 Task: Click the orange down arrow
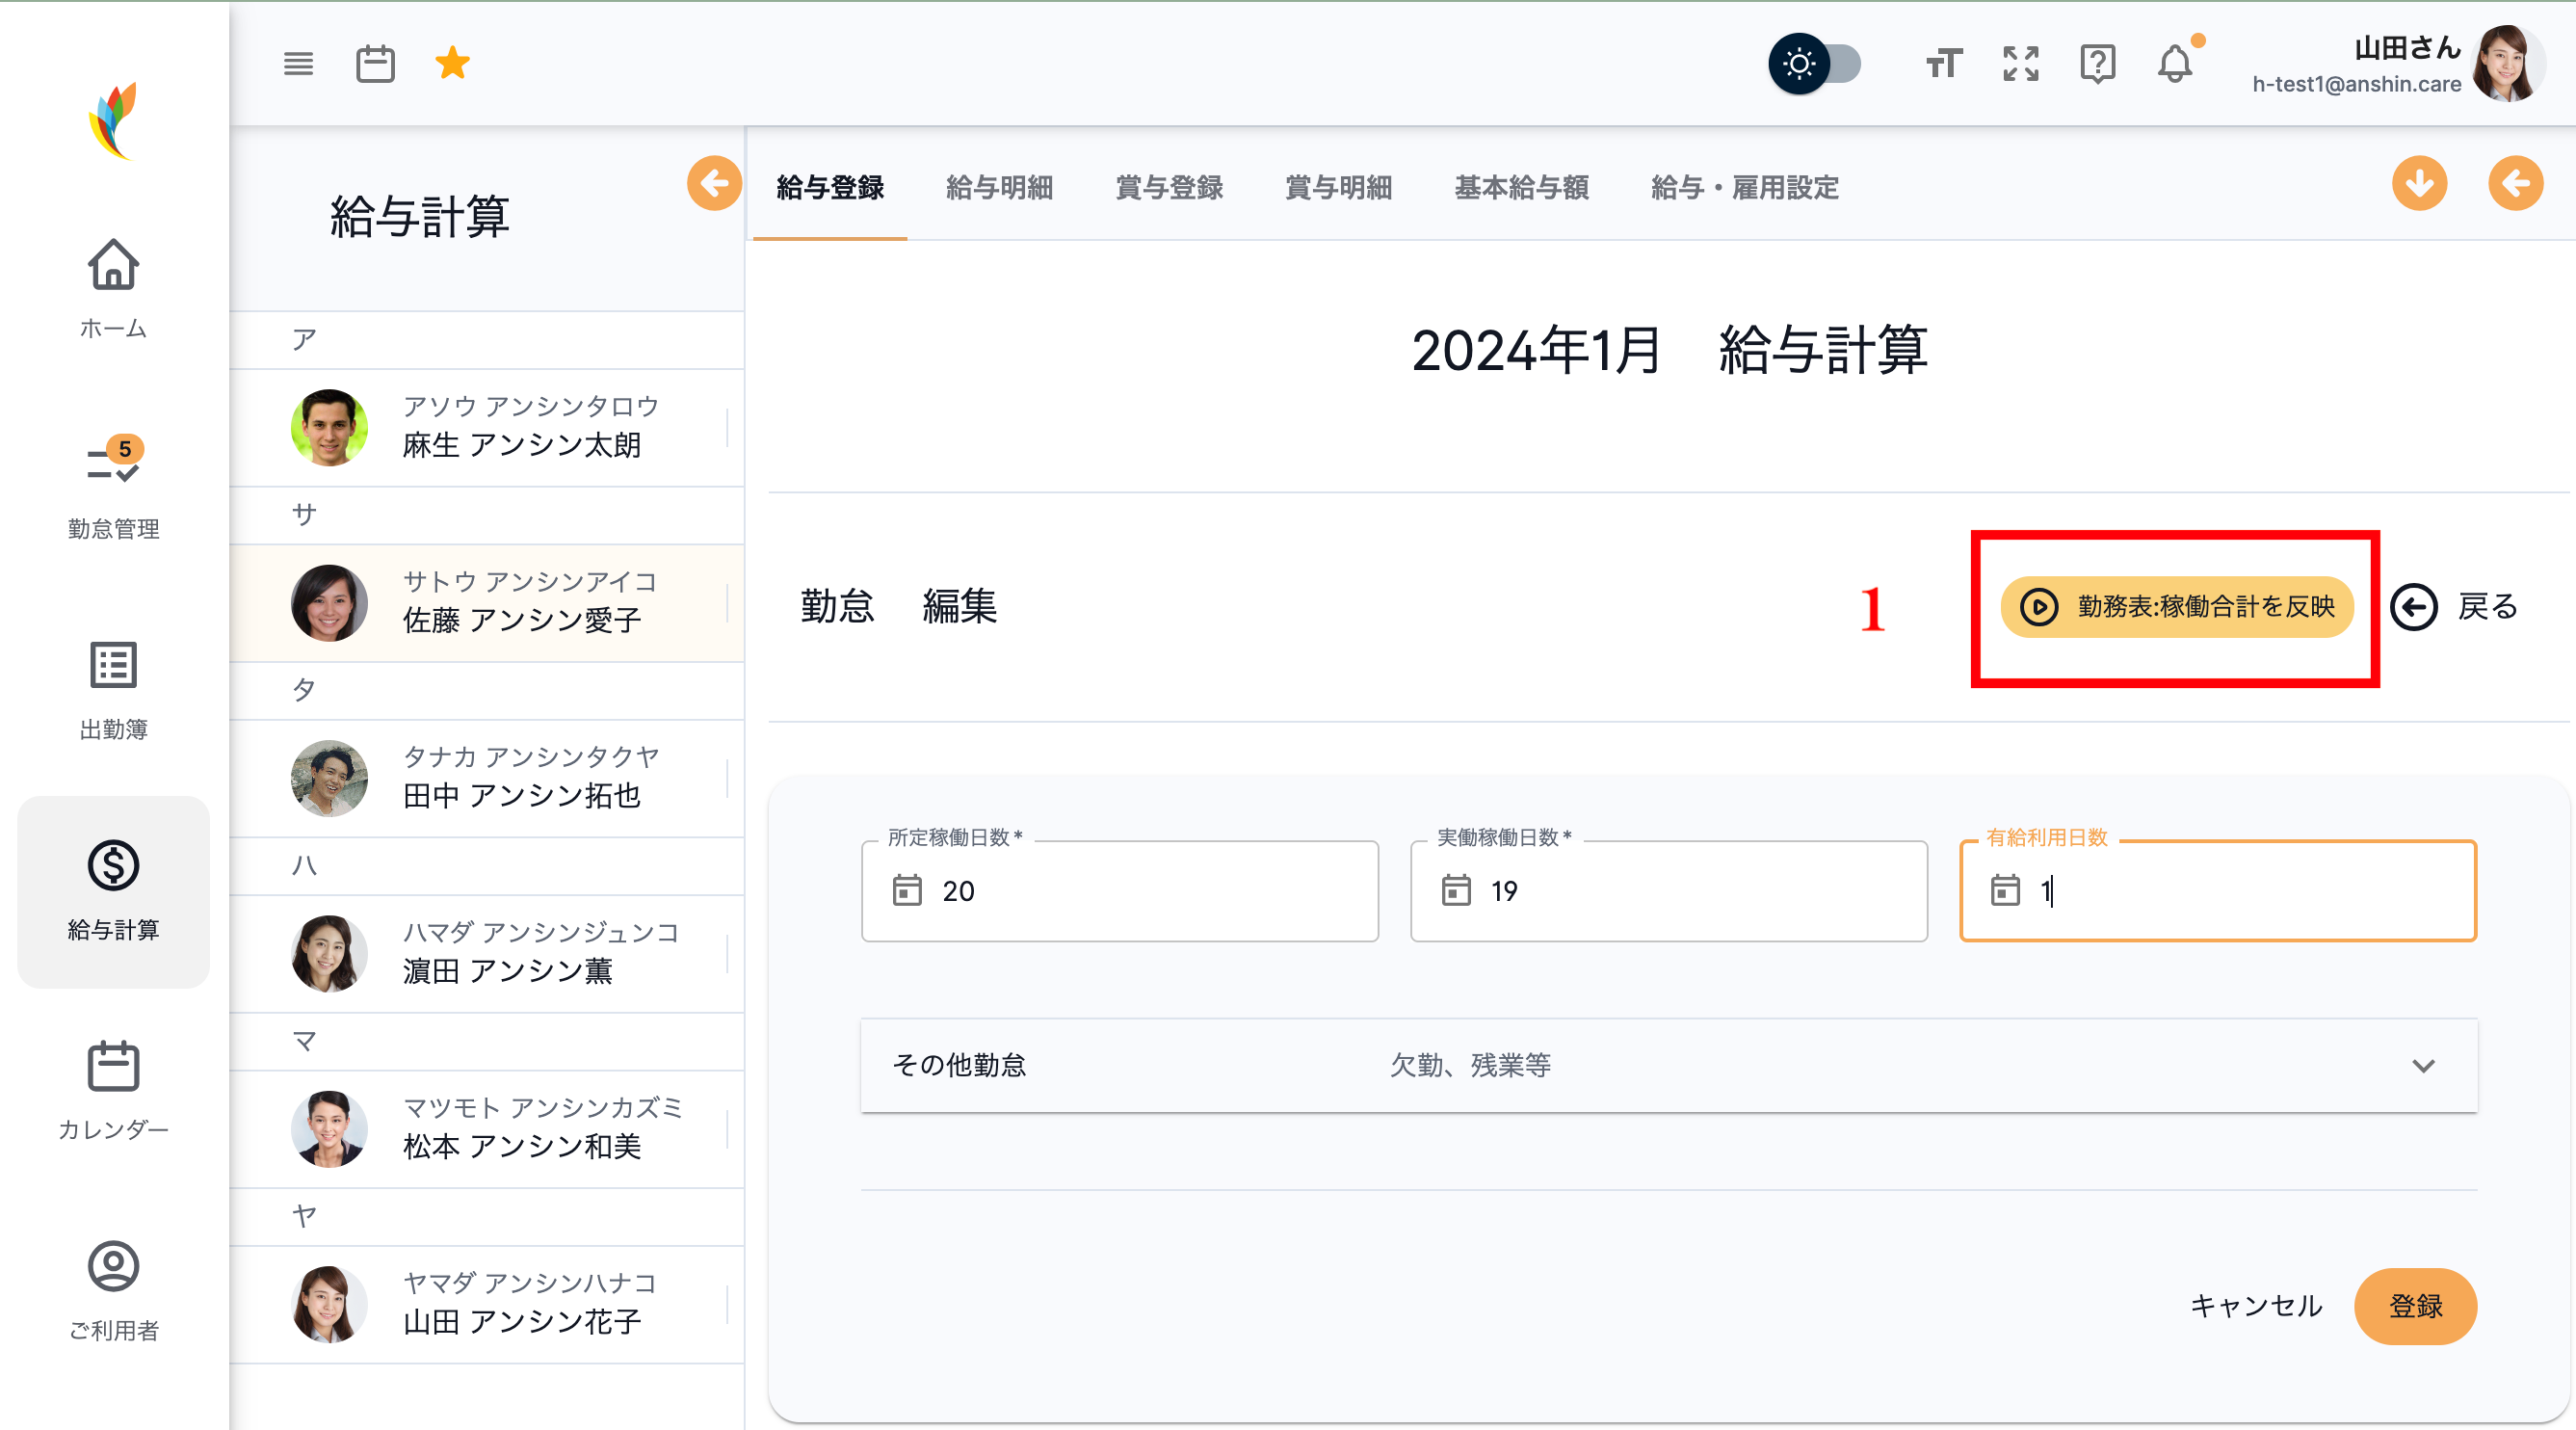coord(2419,183)
